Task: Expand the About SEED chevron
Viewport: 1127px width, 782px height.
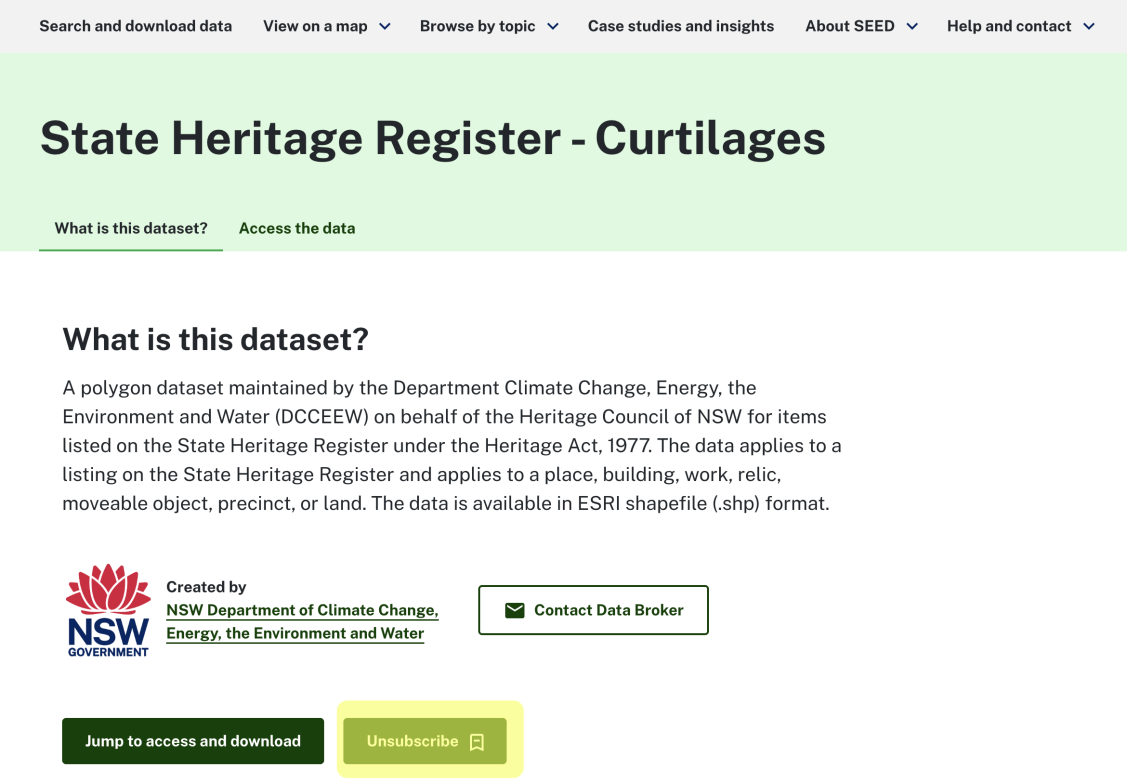Action: (x=912, y=27)
